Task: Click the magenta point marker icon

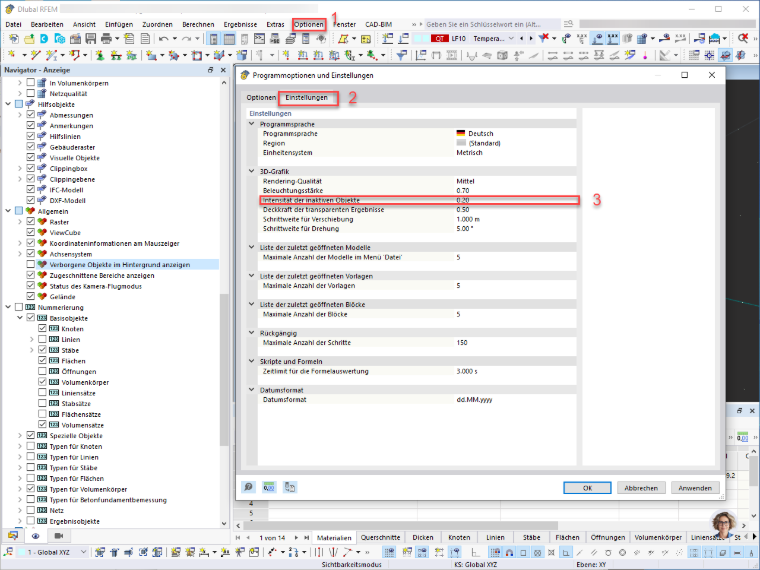Action: pos(645,55)
